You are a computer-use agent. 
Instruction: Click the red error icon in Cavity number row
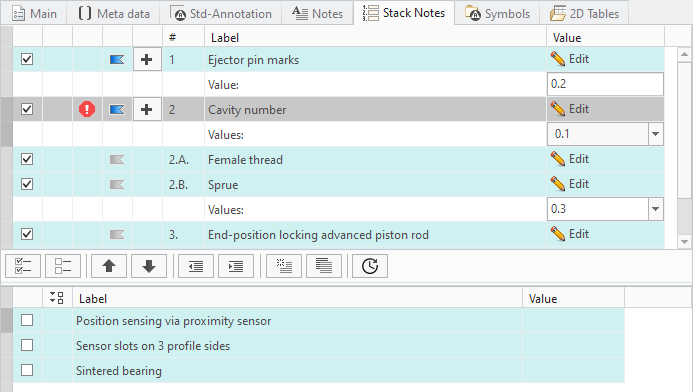[87, 109]
